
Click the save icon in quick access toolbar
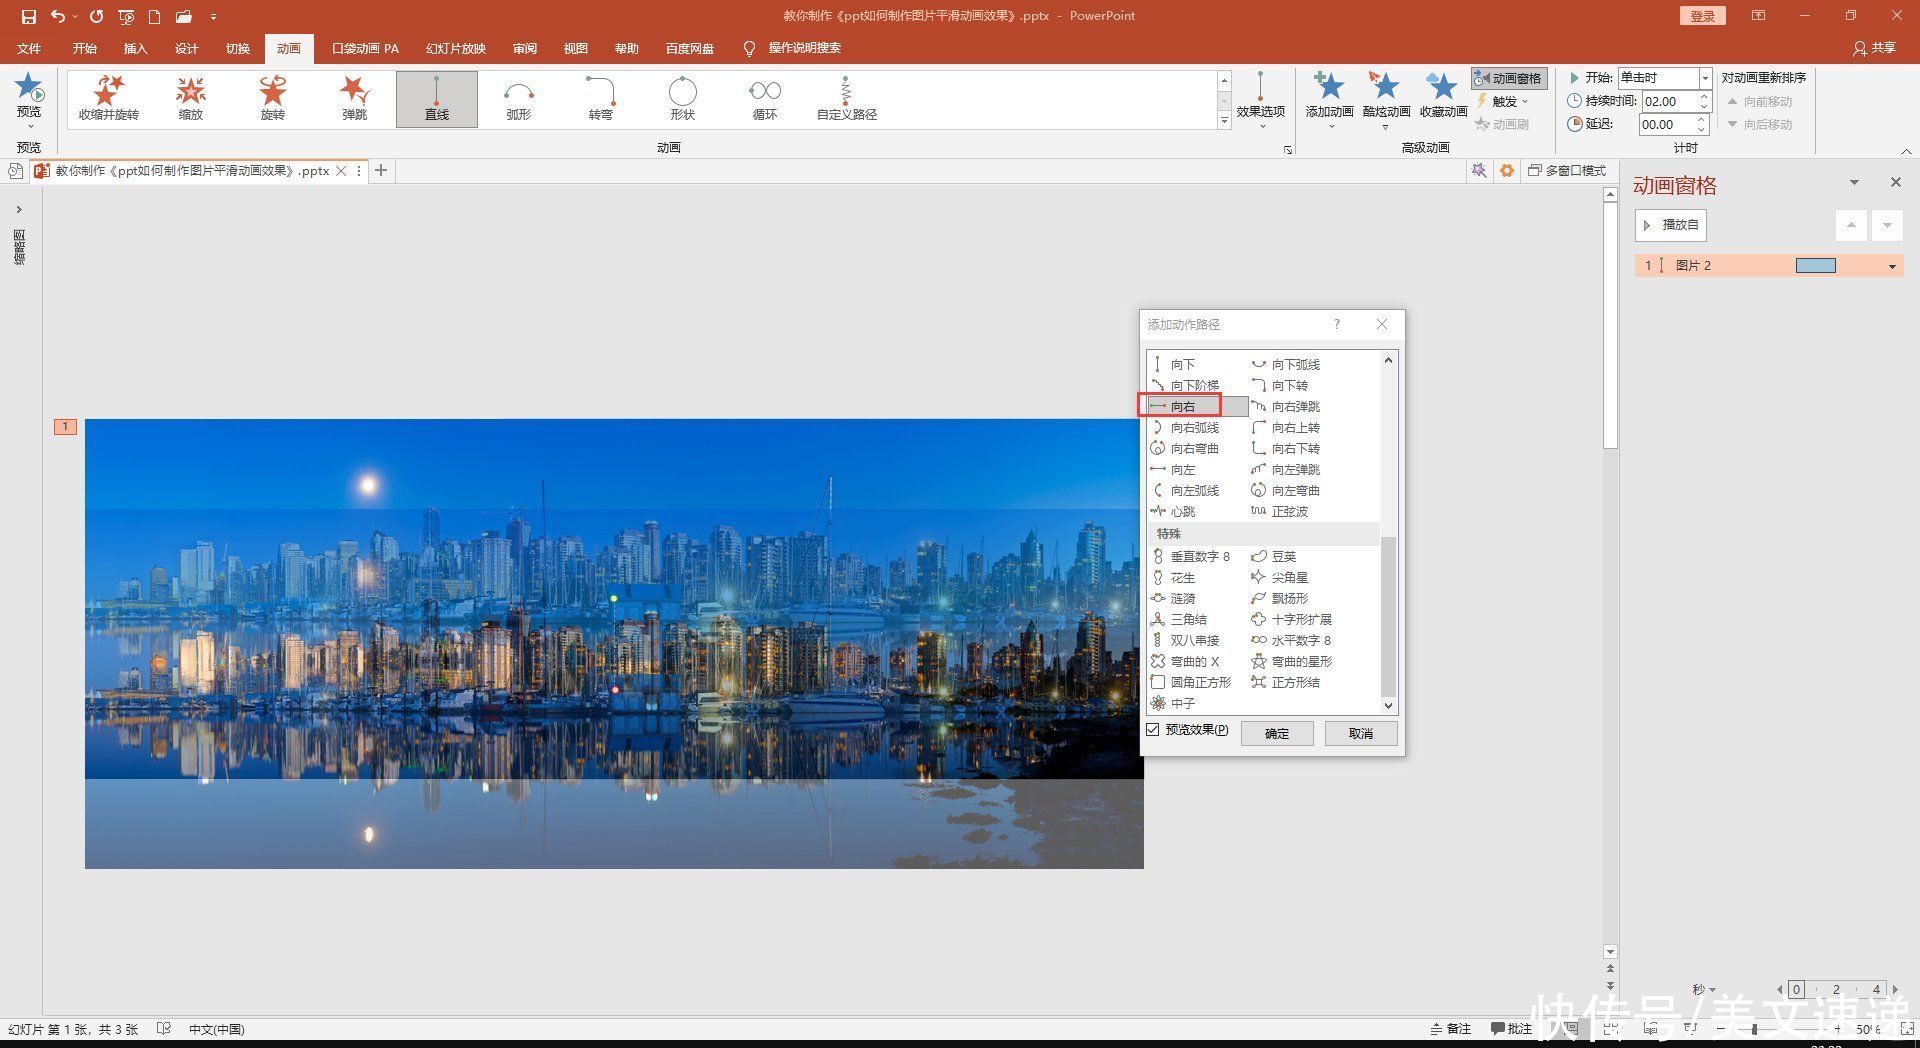pos(28,16)
